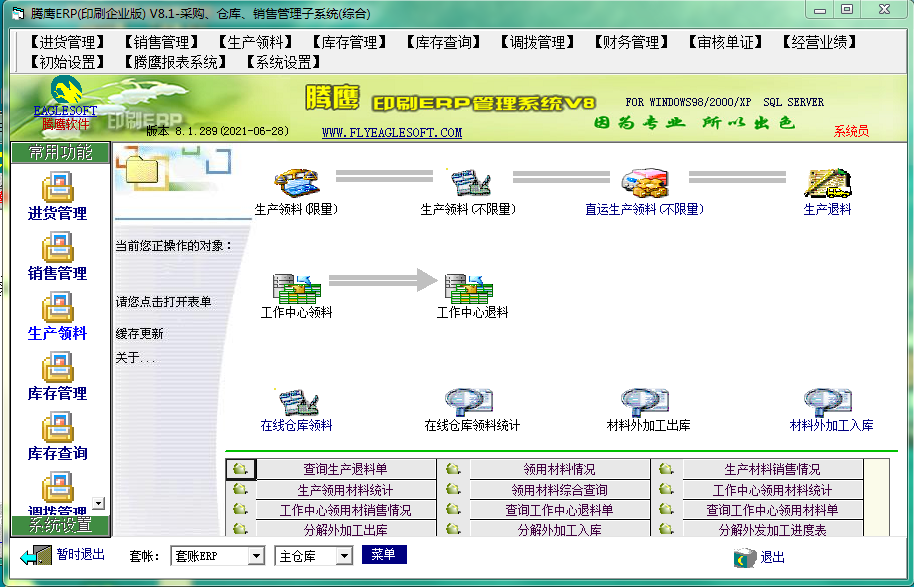The width and height of the screenshot is (914, 587).
Task: Open the 【经营业绩】 menu
Action: tap(819, 42)
